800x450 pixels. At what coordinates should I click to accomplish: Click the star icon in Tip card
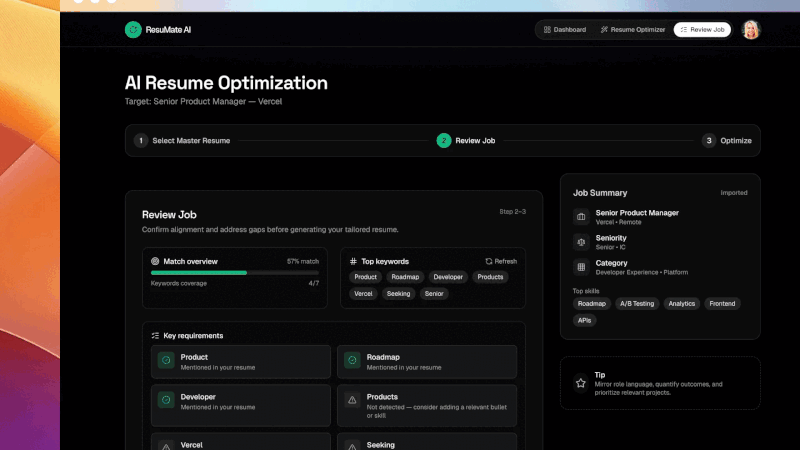point(580,383)
